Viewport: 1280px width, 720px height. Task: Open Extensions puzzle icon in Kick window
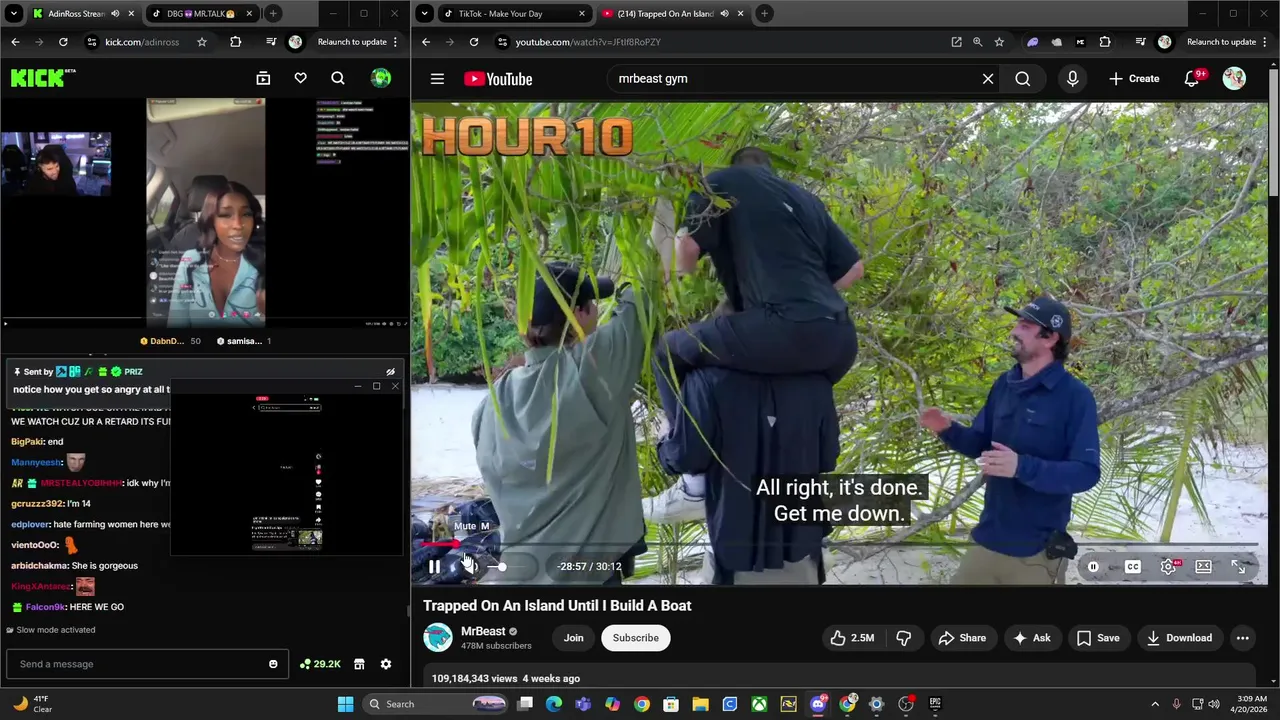[x=235, y=42]
